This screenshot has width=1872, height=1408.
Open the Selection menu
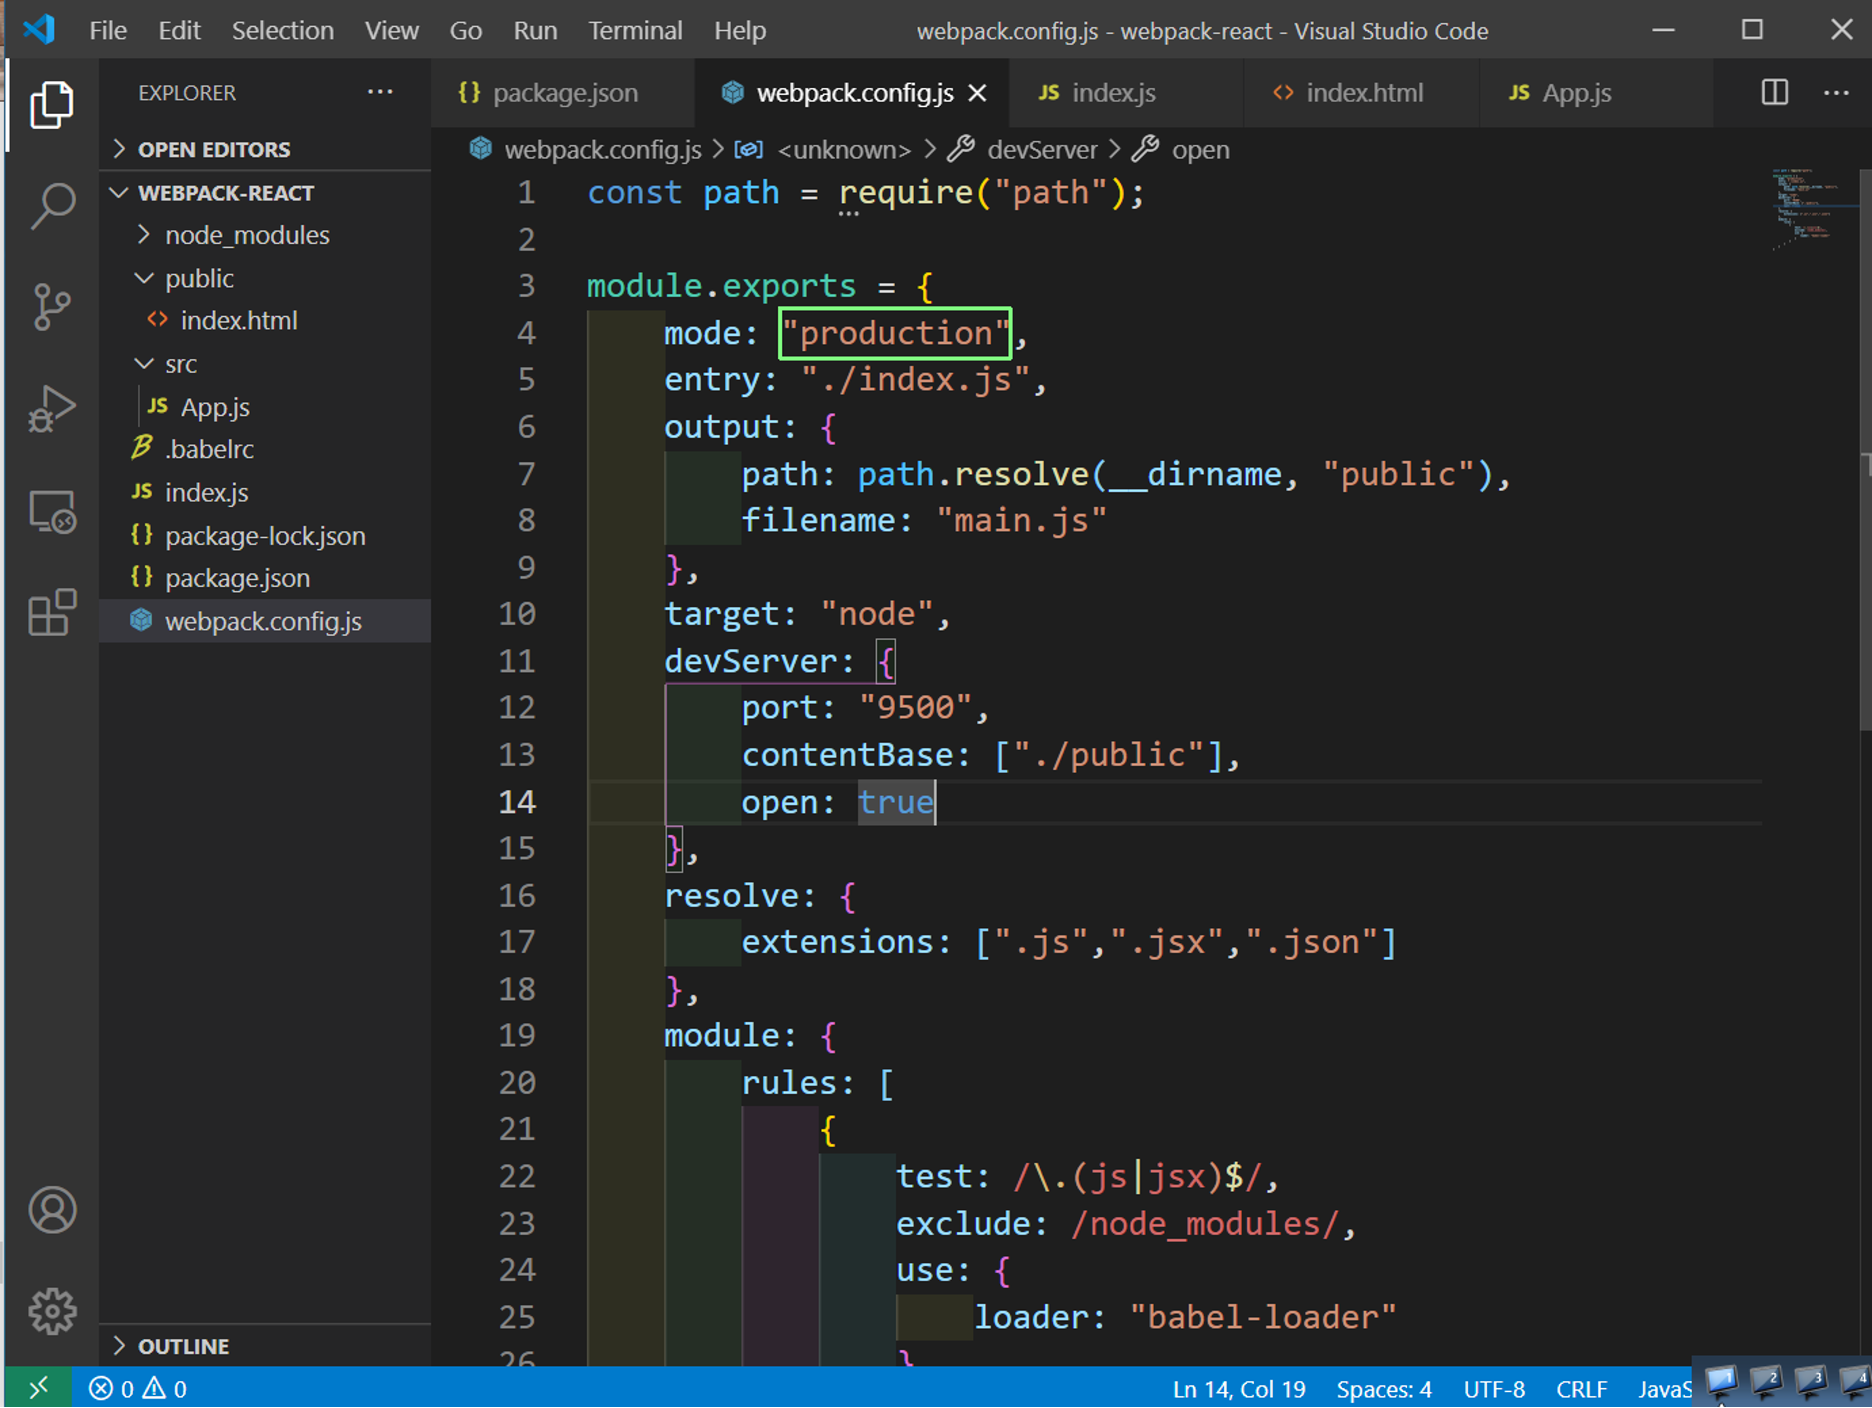(x=283, y=31)
